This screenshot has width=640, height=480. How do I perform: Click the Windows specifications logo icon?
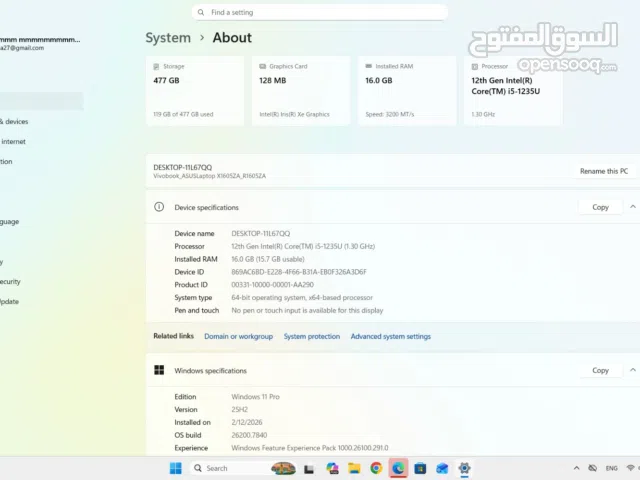click(159, 370)
